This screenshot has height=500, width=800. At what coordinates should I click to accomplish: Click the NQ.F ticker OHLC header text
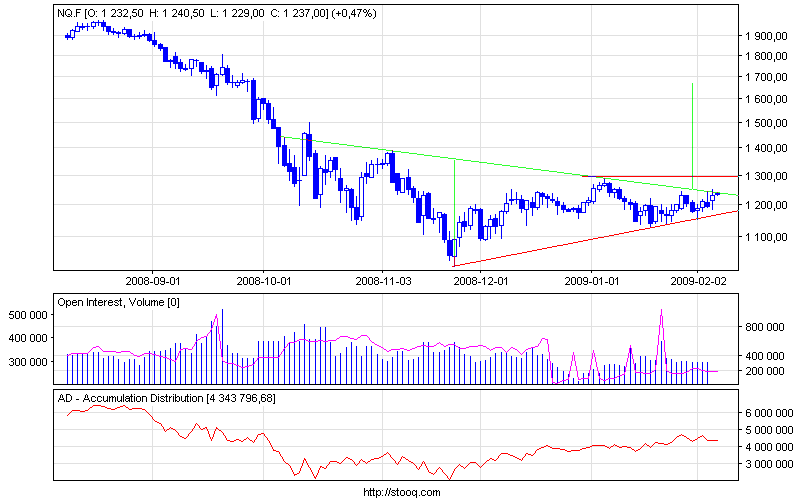217,13
